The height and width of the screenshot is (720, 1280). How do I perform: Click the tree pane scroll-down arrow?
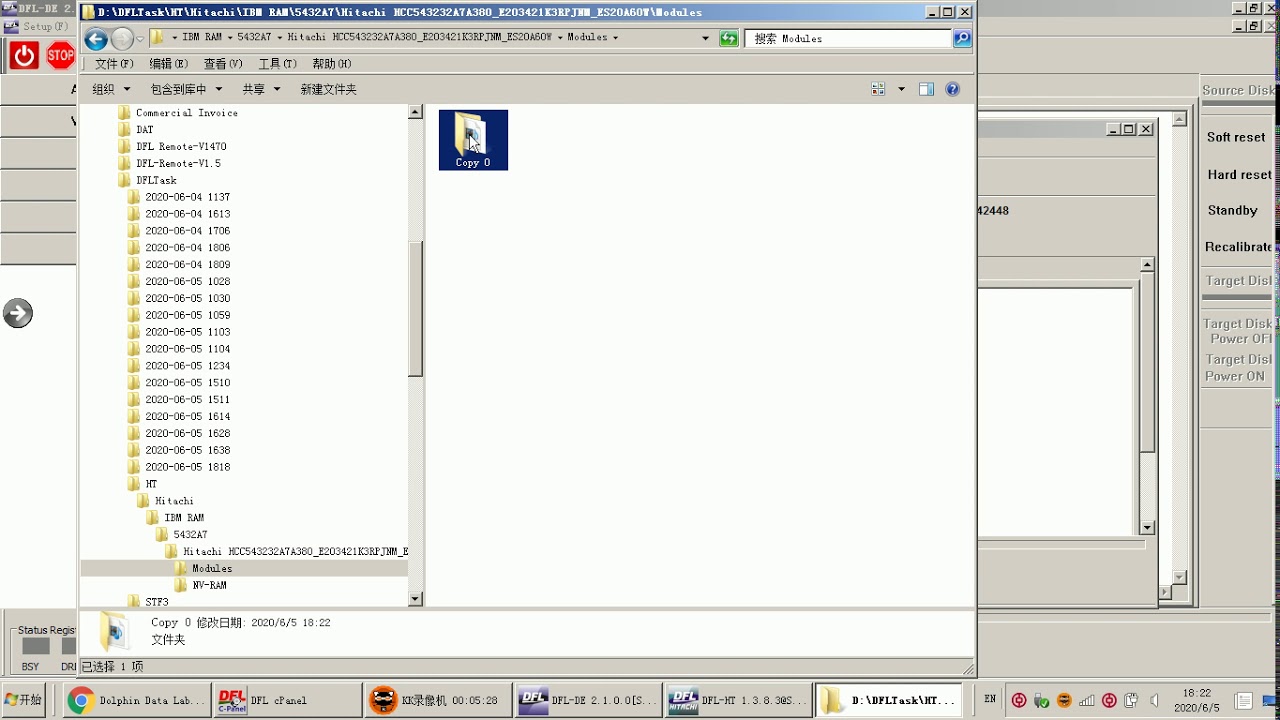coord(416,599)
